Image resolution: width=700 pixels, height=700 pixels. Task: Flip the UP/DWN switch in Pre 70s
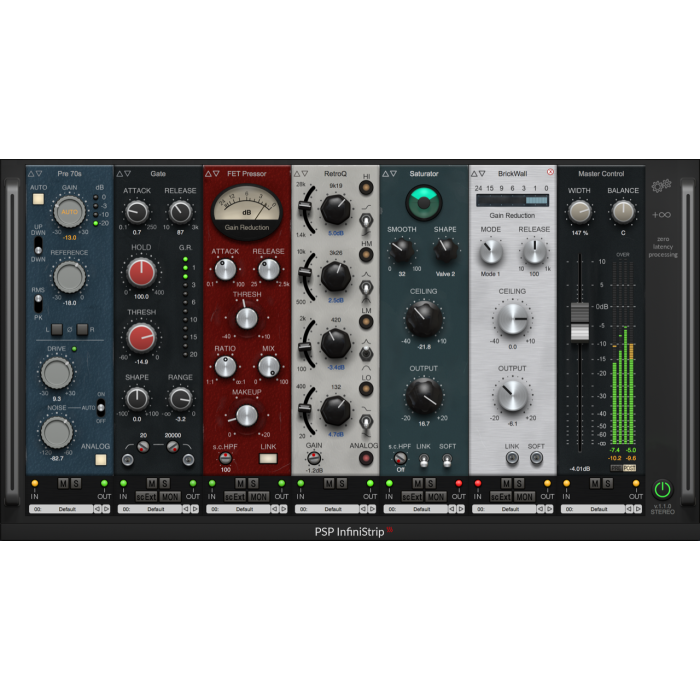click(x=38, y=246)
